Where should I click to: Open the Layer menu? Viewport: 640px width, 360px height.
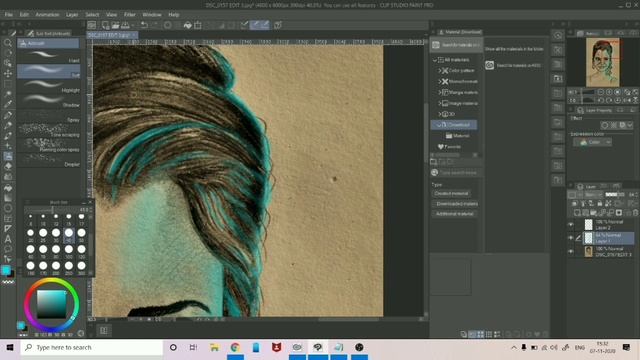pyautogui.click(x=72, y=15)
